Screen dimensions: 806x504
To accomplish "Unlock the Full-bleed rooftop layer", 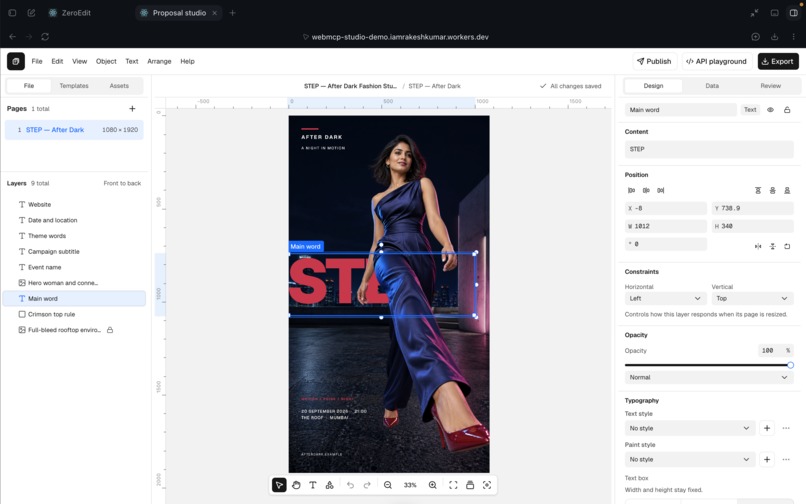I will [109, 330].
